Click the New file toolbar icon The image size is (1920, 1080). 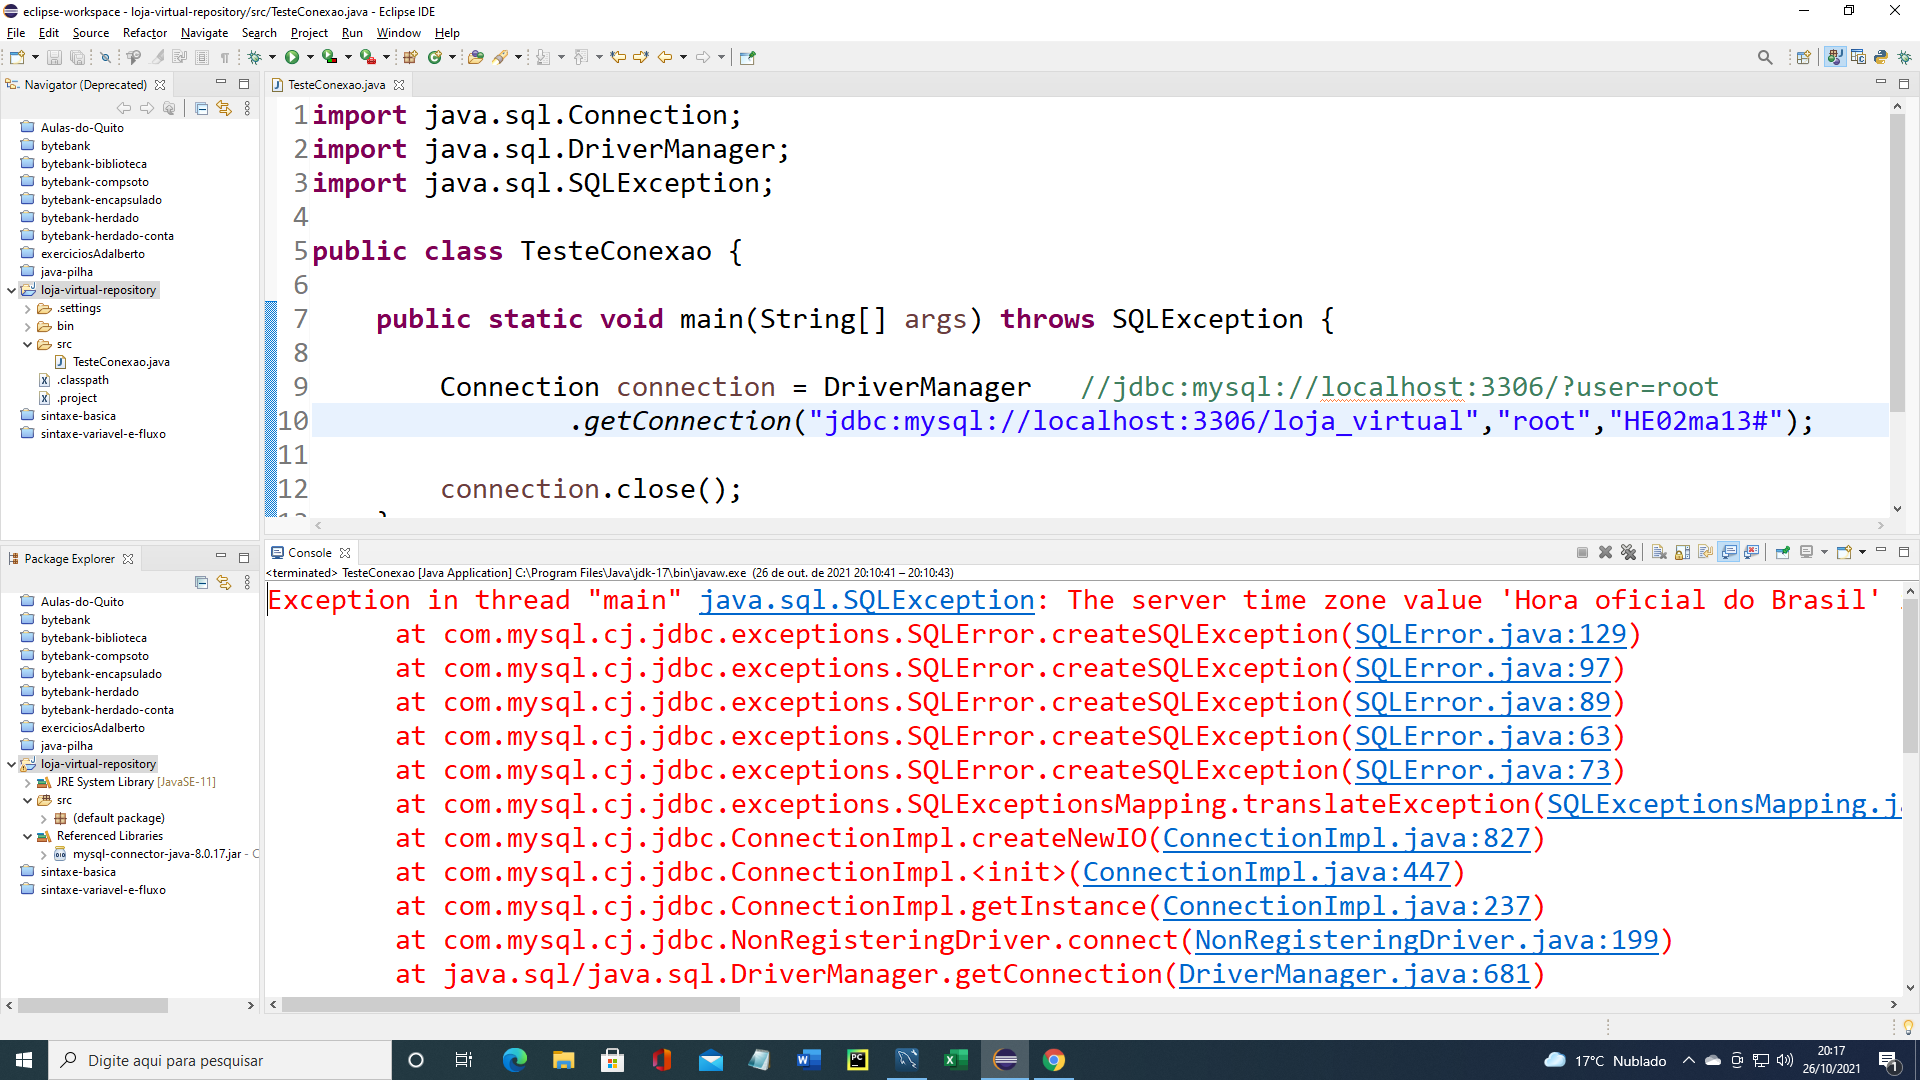tap(17, 57)
